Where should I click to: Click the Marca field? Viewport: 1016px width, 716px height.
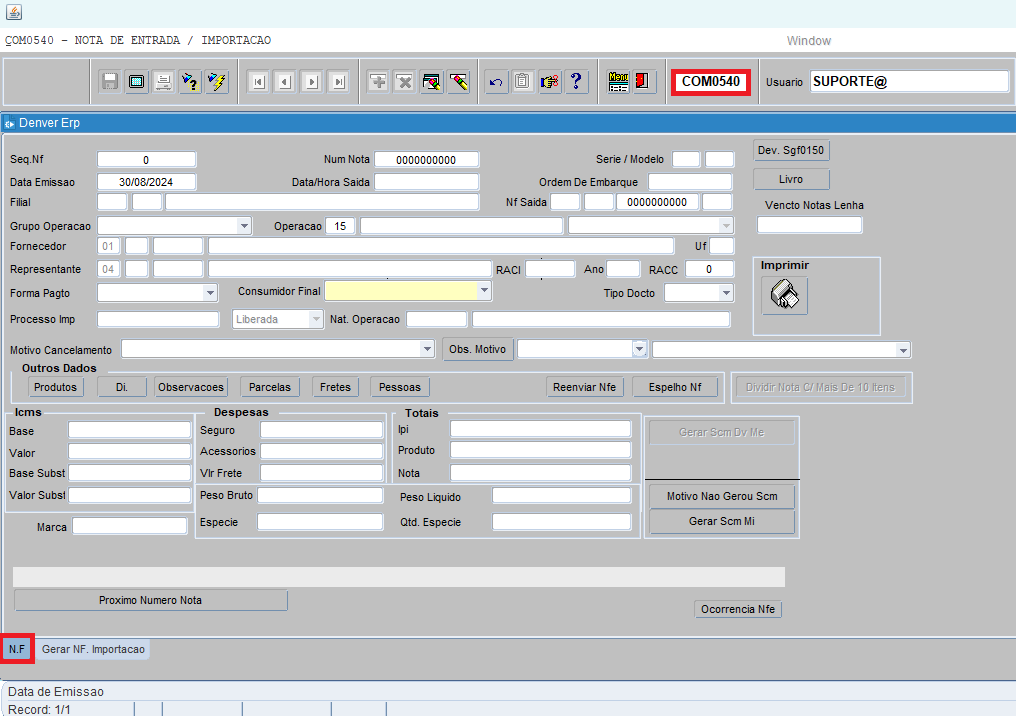(x=130, y=525)
